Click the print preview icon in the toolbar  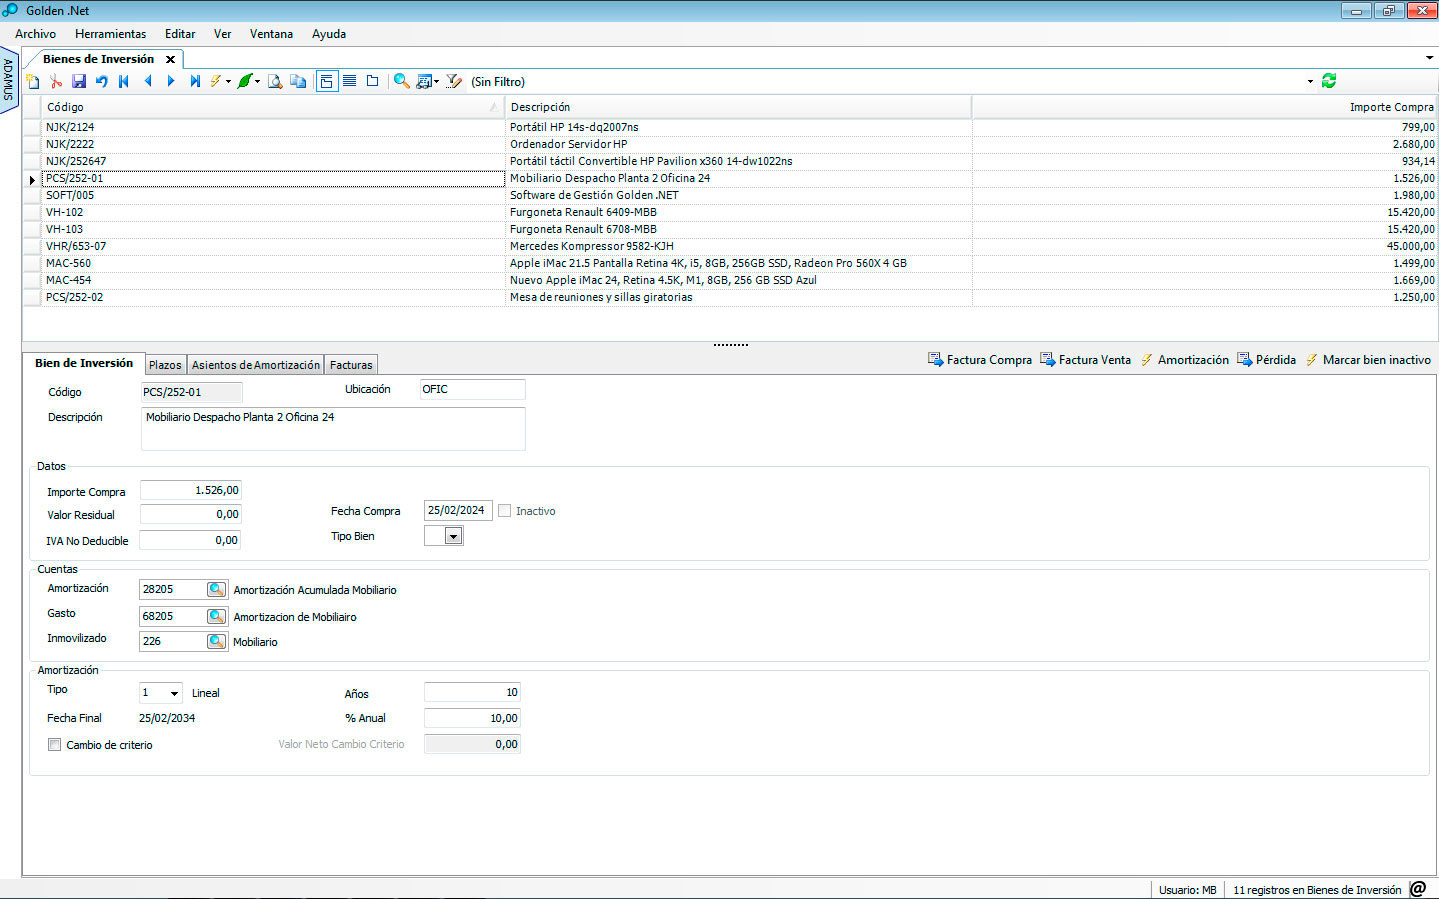(x=274, y=82)
